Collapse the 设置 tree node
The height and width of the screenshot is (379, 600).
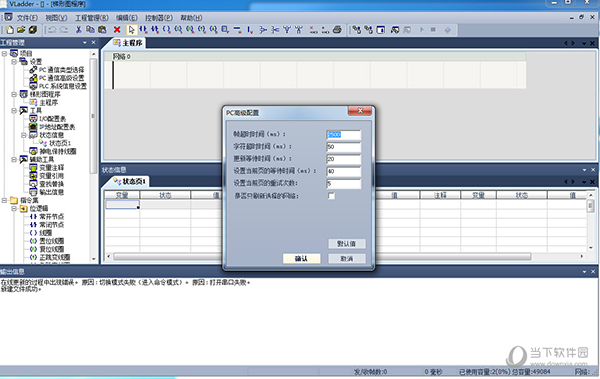14,61
